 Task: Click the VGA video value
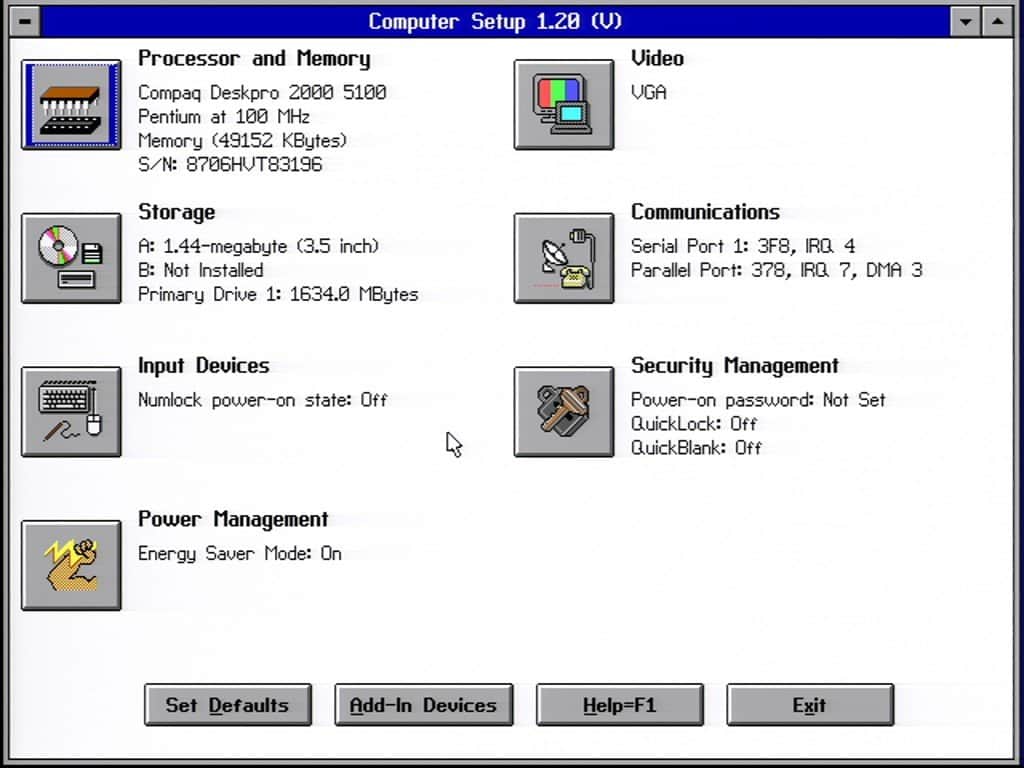pyautogui.click(x=648, y=92)
